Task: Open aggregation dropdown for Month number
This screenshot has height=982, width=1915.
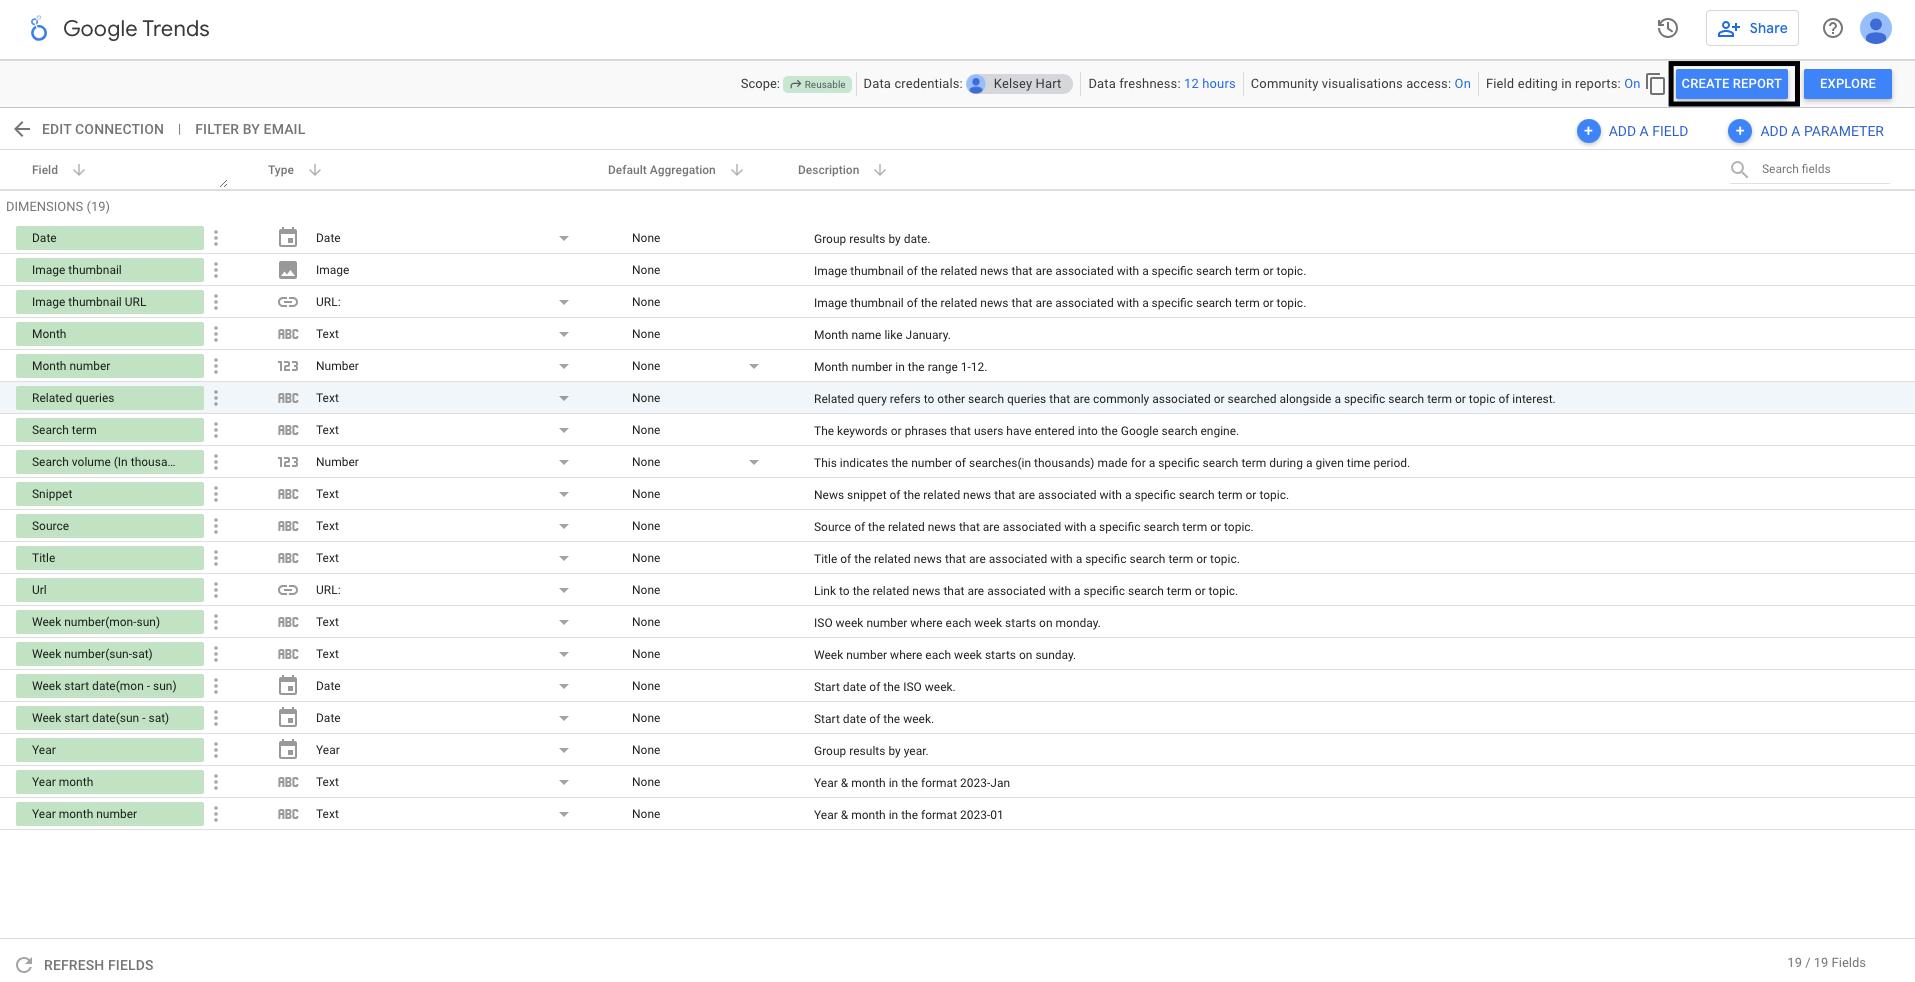Action: (754, 366)
